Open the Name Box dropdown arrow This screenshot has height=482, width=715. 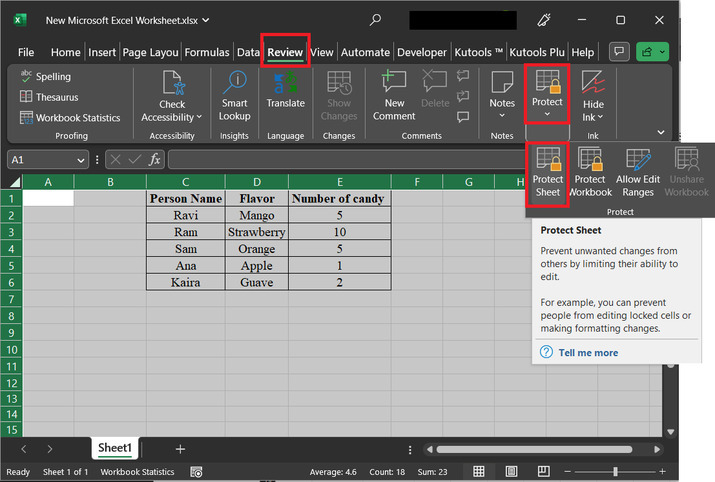(x=81, y=160)
